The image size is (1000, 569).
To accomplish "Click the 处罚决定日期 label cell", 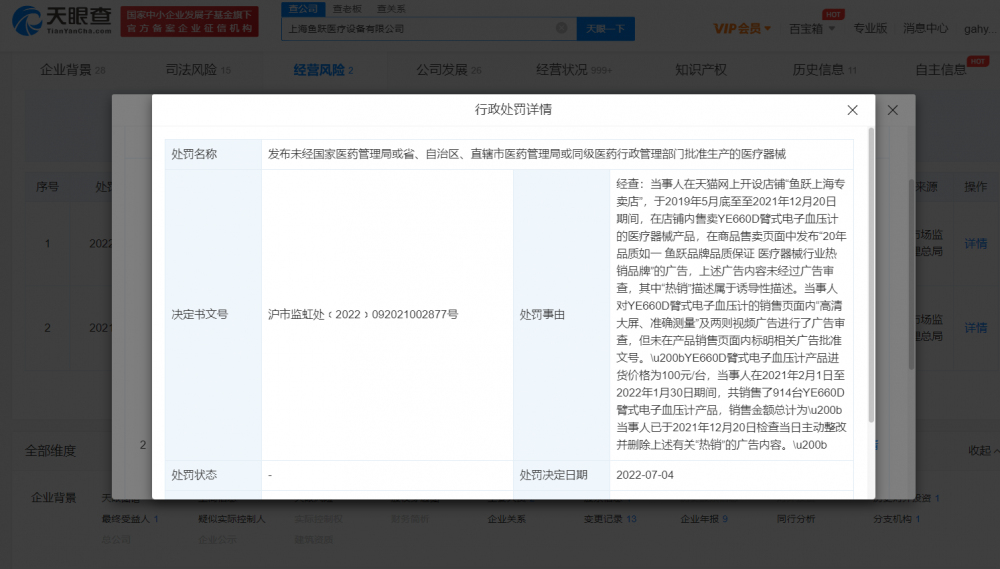I will 561,475.
